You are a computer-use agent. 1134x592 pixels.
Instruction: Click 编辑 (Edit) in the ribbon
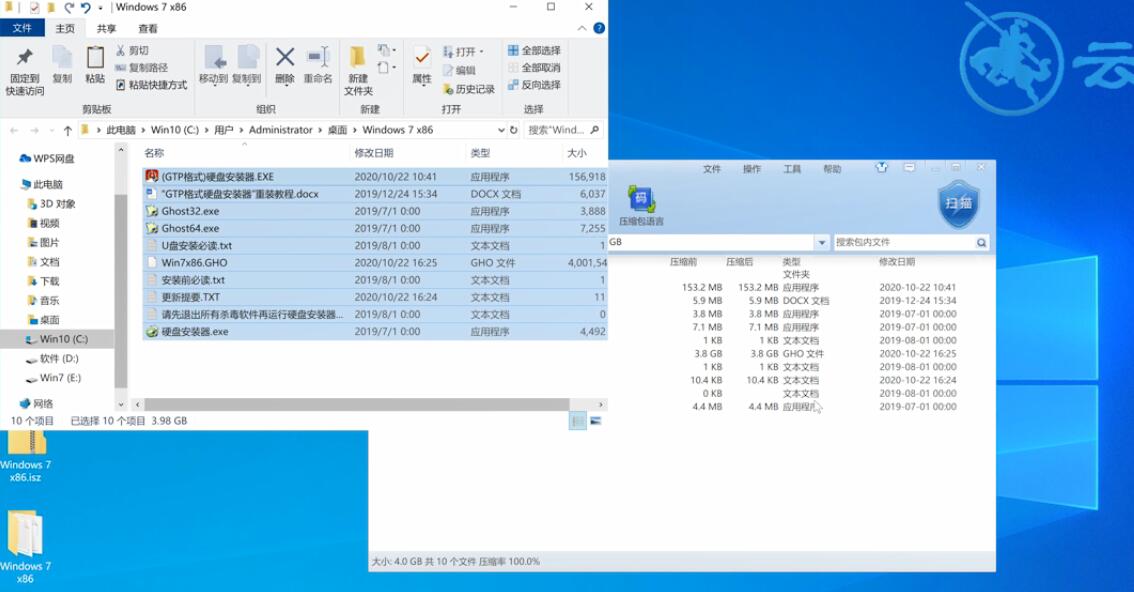click(x=459, y=70)
